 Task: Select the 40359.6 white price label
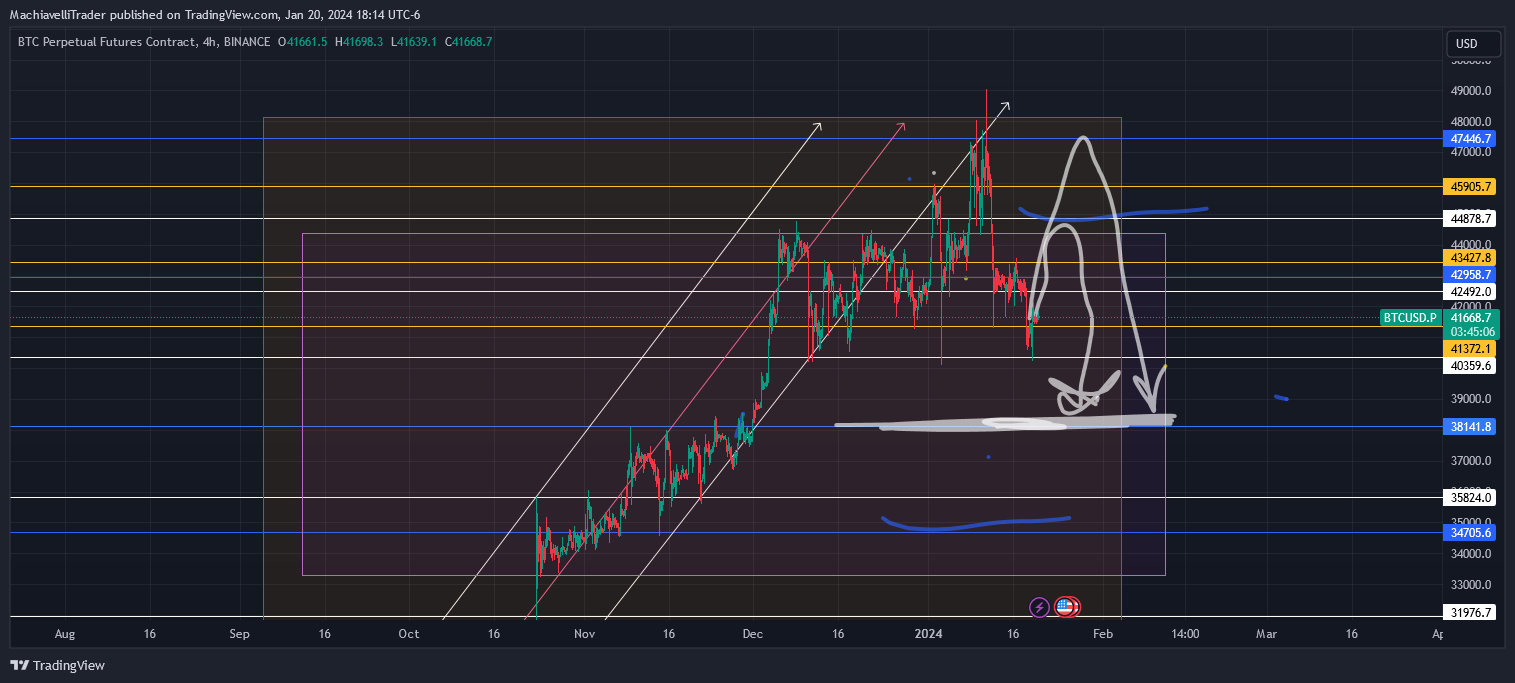(1470, 366)
